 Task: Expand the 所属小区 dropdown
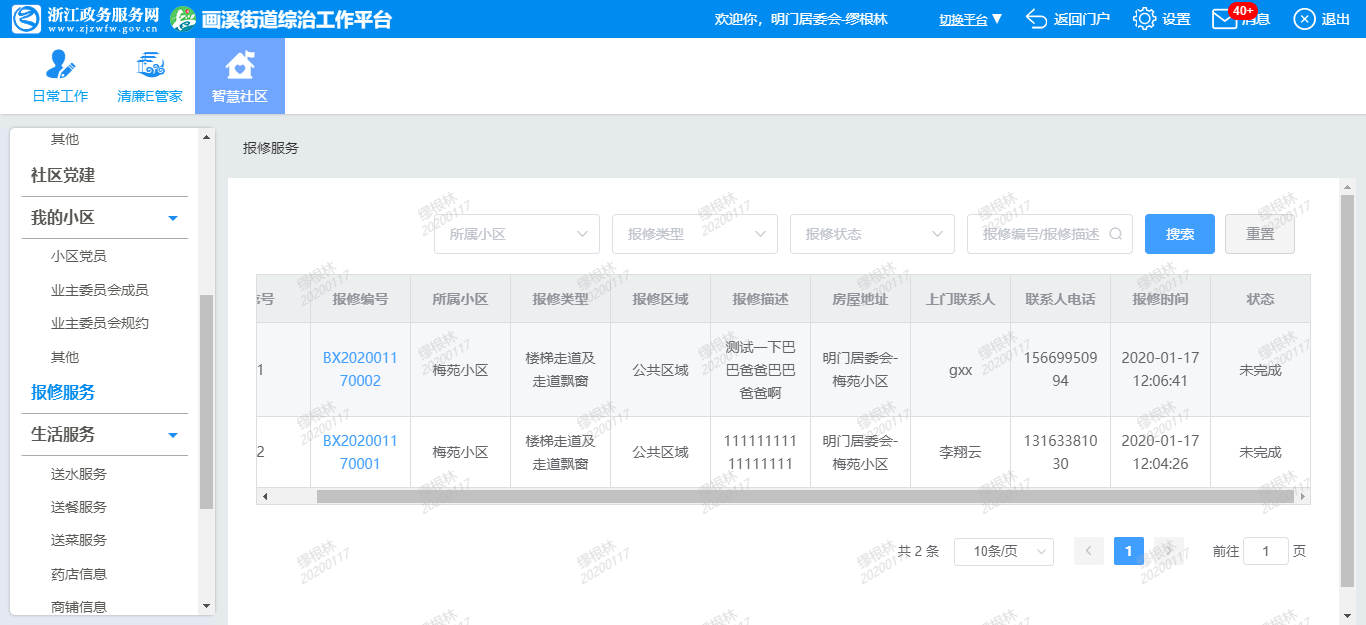point(516,234)
